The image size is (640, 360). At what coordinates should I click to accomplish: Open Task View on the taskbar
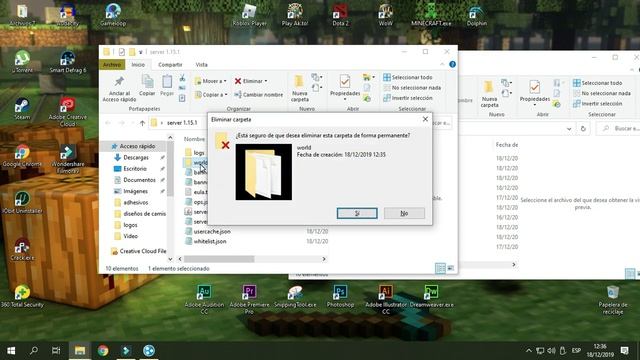pos(56,351)
